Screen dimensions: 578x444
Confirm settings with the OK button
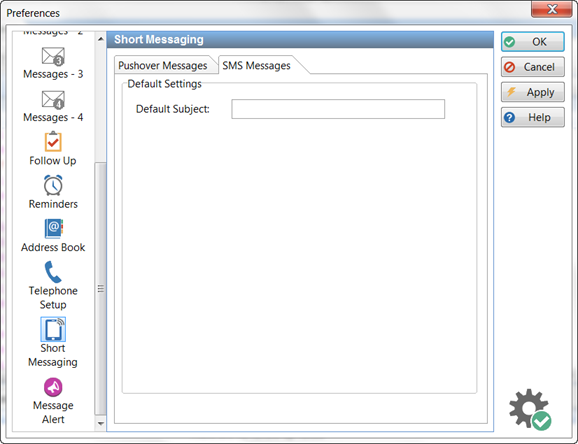click(x=532, y=42)
